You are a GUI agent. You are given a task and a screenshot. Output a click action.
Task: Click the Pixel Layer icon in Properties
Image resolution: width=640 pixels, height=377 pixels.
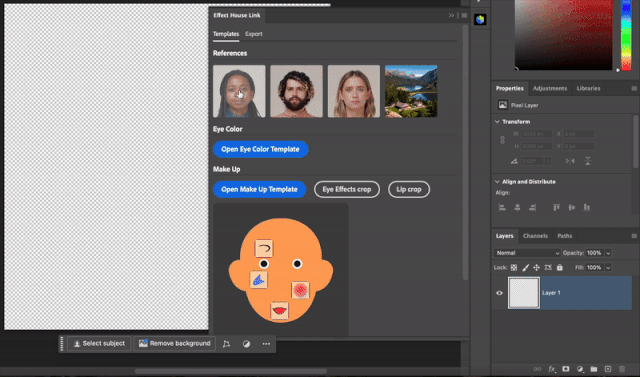pyautogui.click(x=502, y=105)
